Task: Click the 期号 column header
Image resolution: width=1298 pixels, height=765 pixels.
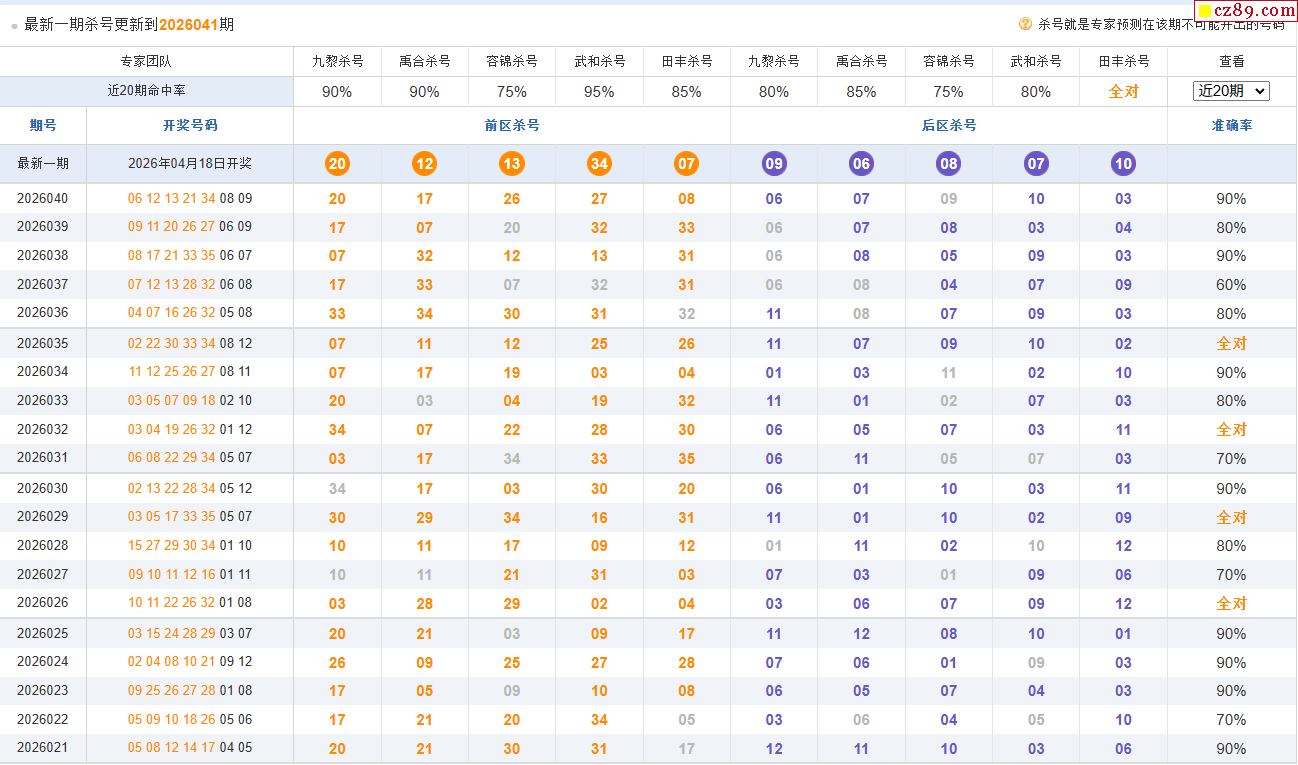Action: tap(43, 126)
